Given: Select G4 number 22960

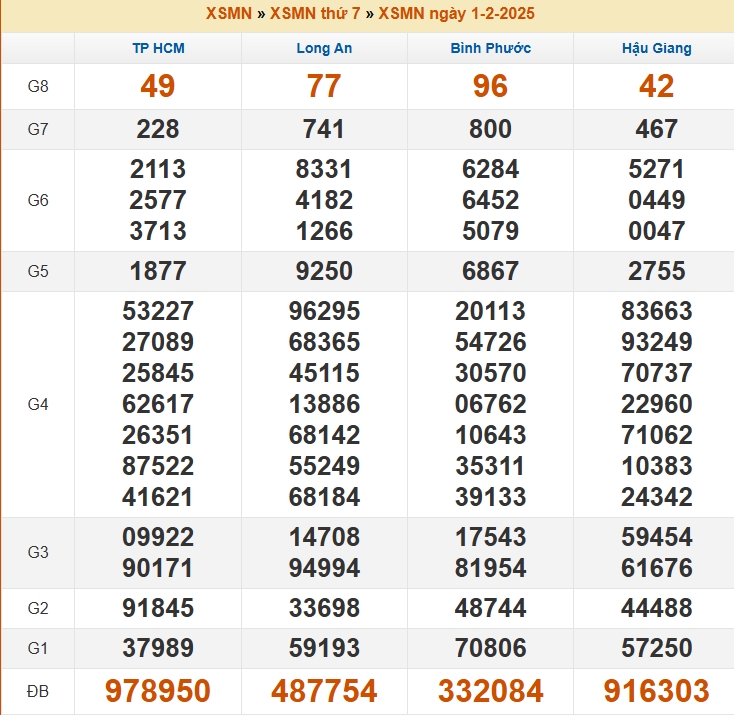Looking at the screenshot, I should [656, 404].
